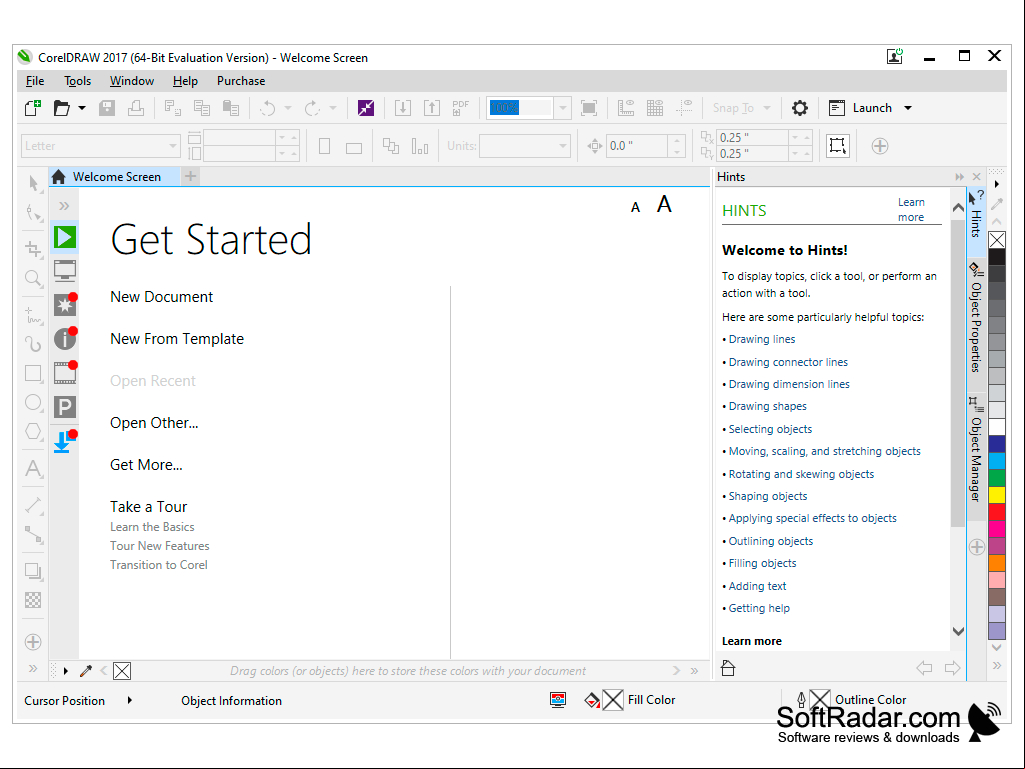Viewport: 1025px width, 769px height.
Task: Open the File menu
Action: (35, 81)
